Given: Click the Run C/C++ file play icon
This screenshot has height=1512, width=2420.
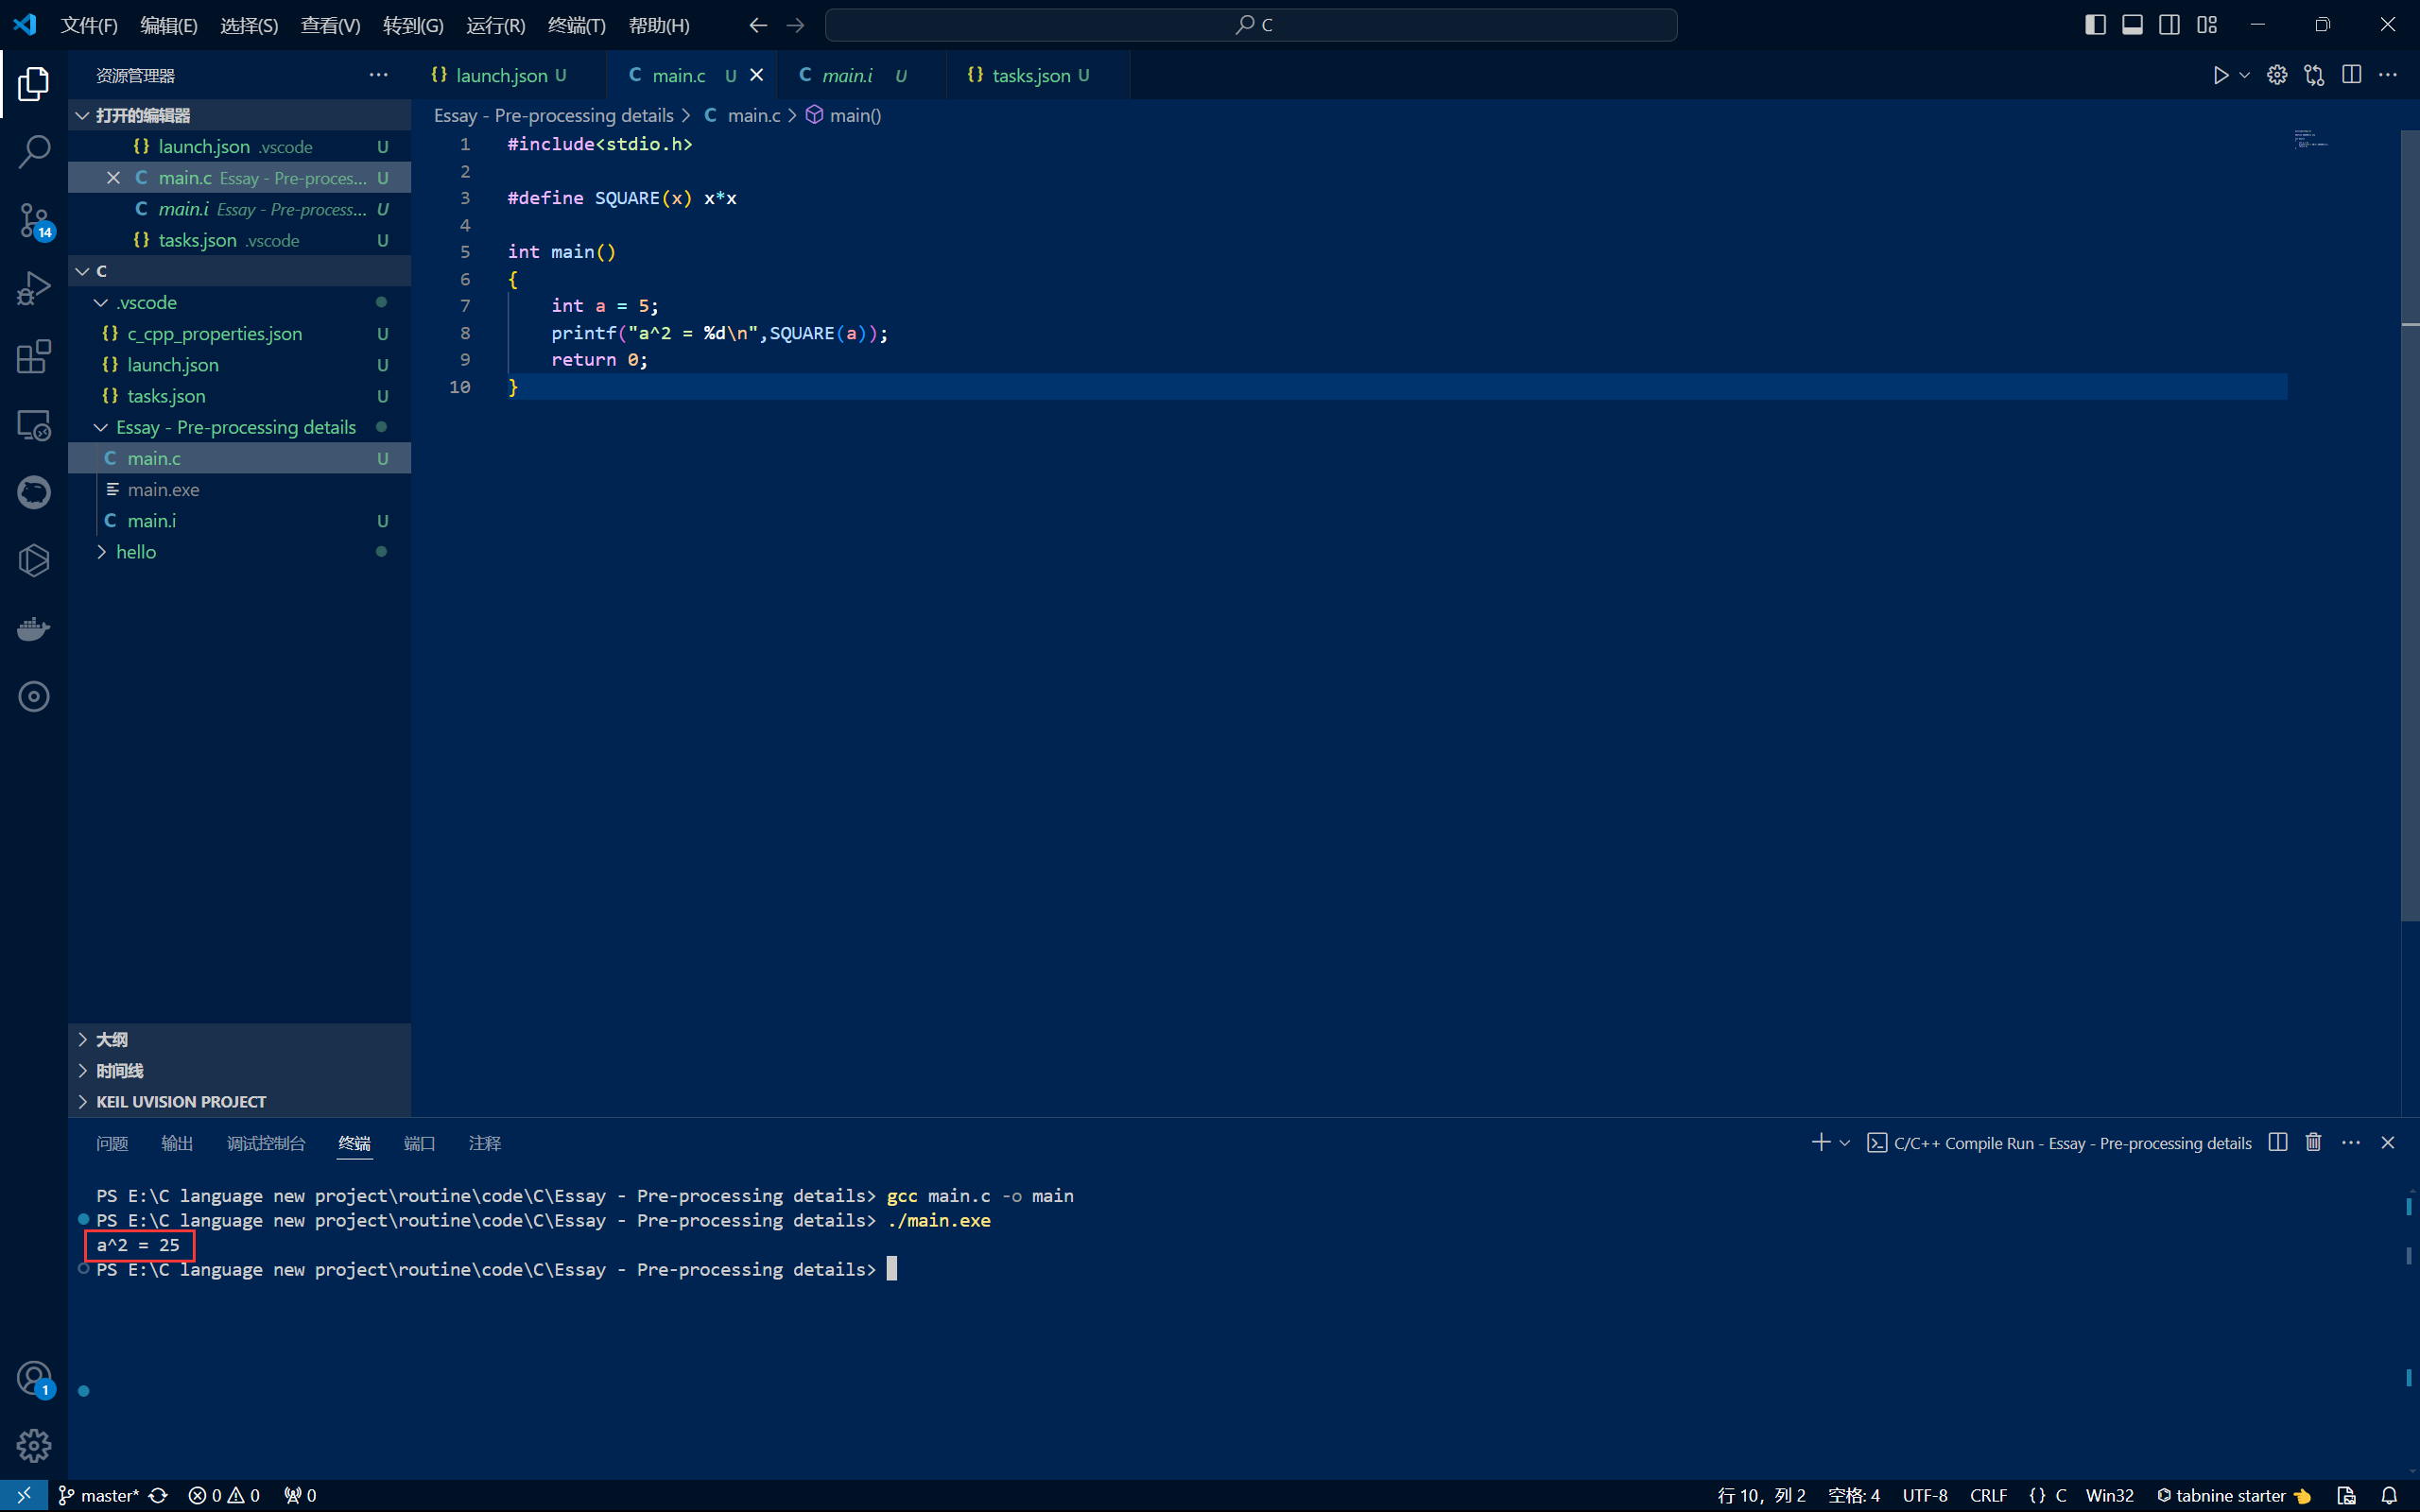Looking at the screenshot, I should (x=2220, y=75).
